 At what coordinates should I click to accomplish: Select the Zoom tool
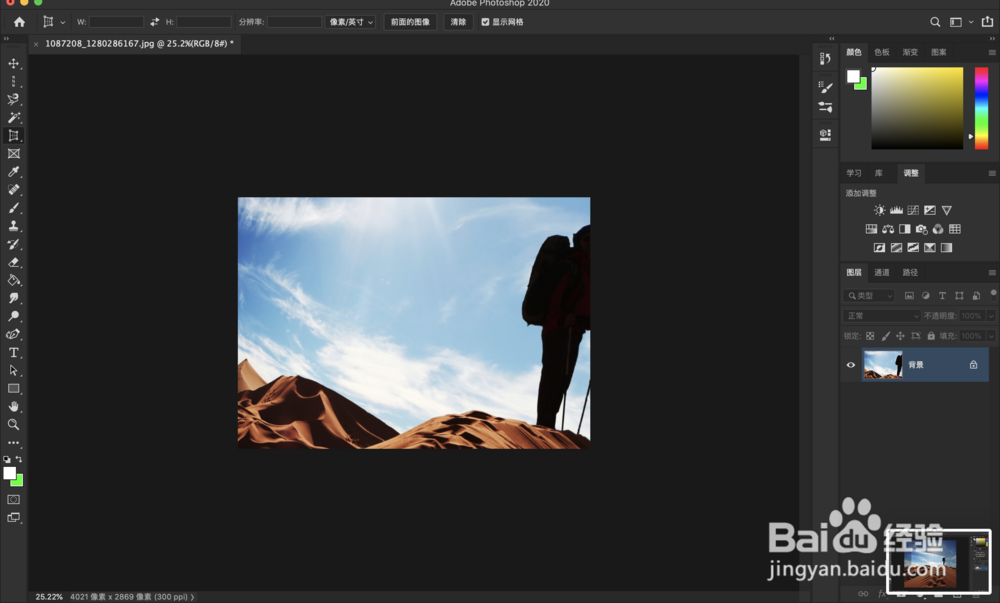coord(13,425)
